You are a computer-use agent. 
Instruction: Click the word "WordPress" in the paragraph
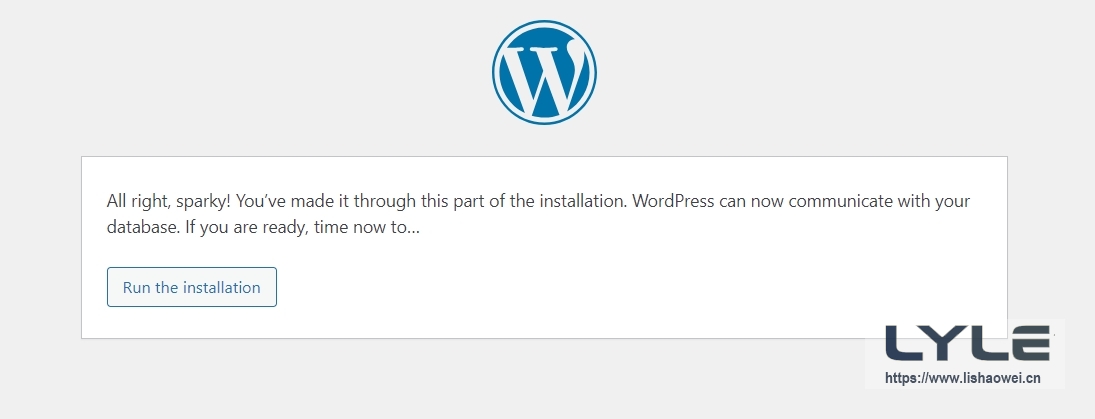click(x=674, y=201)
